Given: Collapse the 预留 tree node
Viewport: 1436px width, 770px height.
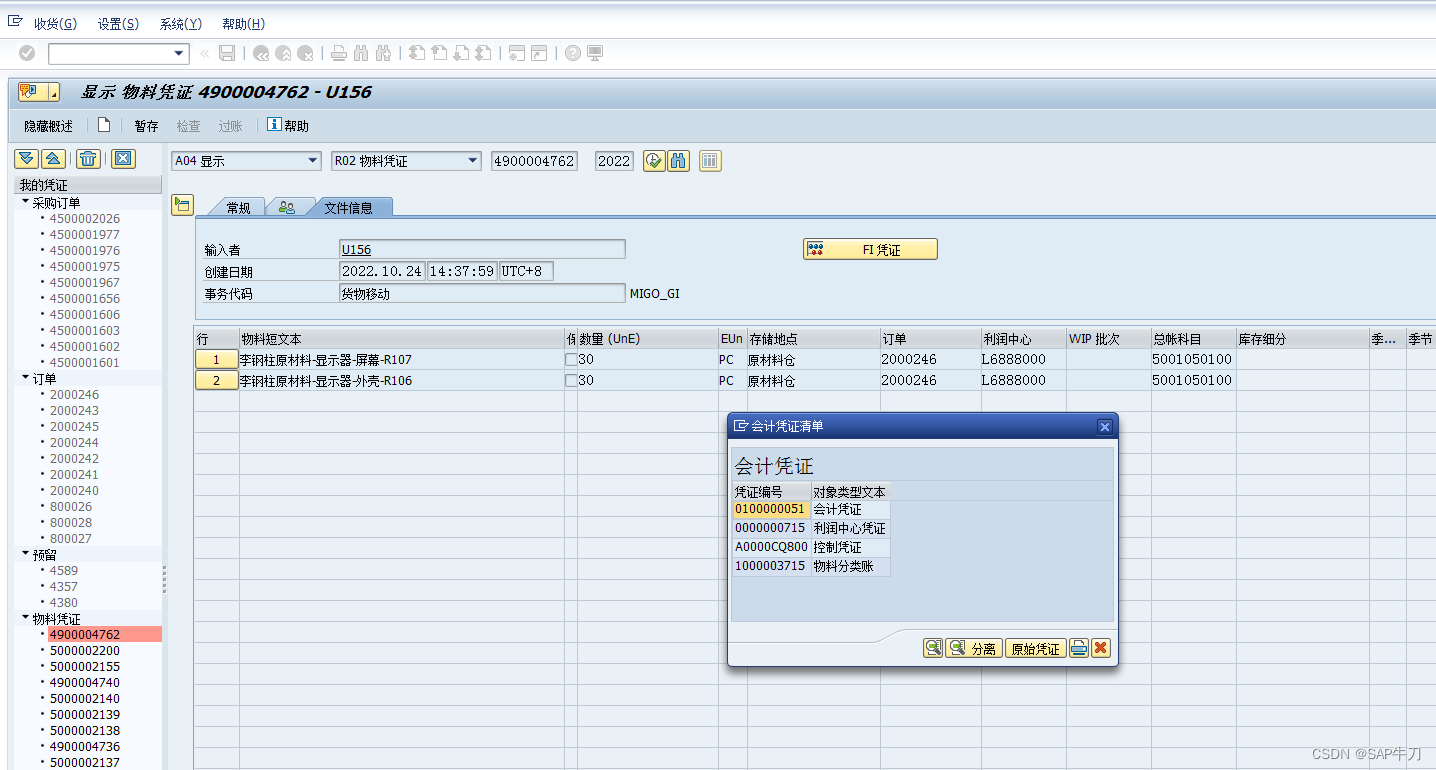Looking at the screenshot, I should click(26, 554).
